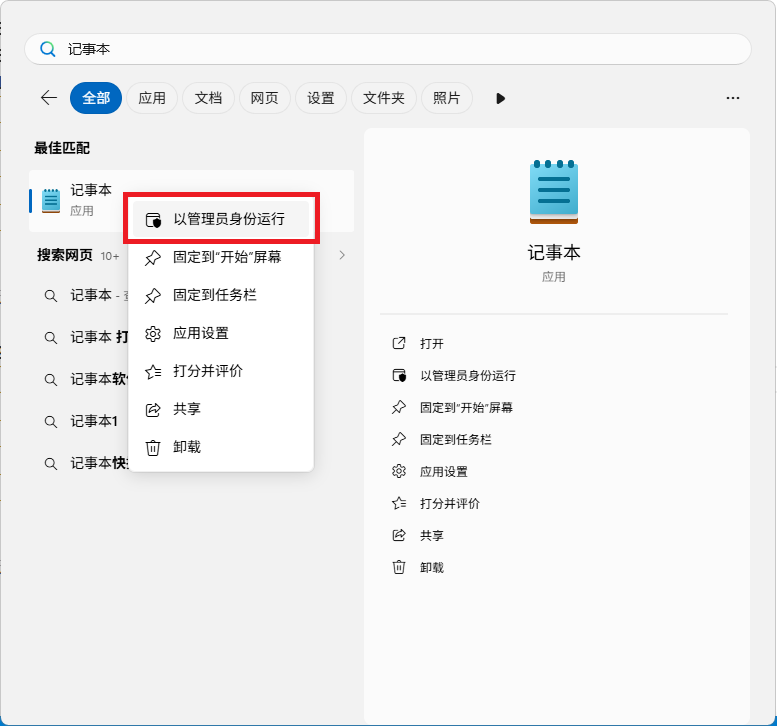777x726 pixels.
Task: Click the search icon beside 记事本1 suggestion
Action: pos(51,422)
